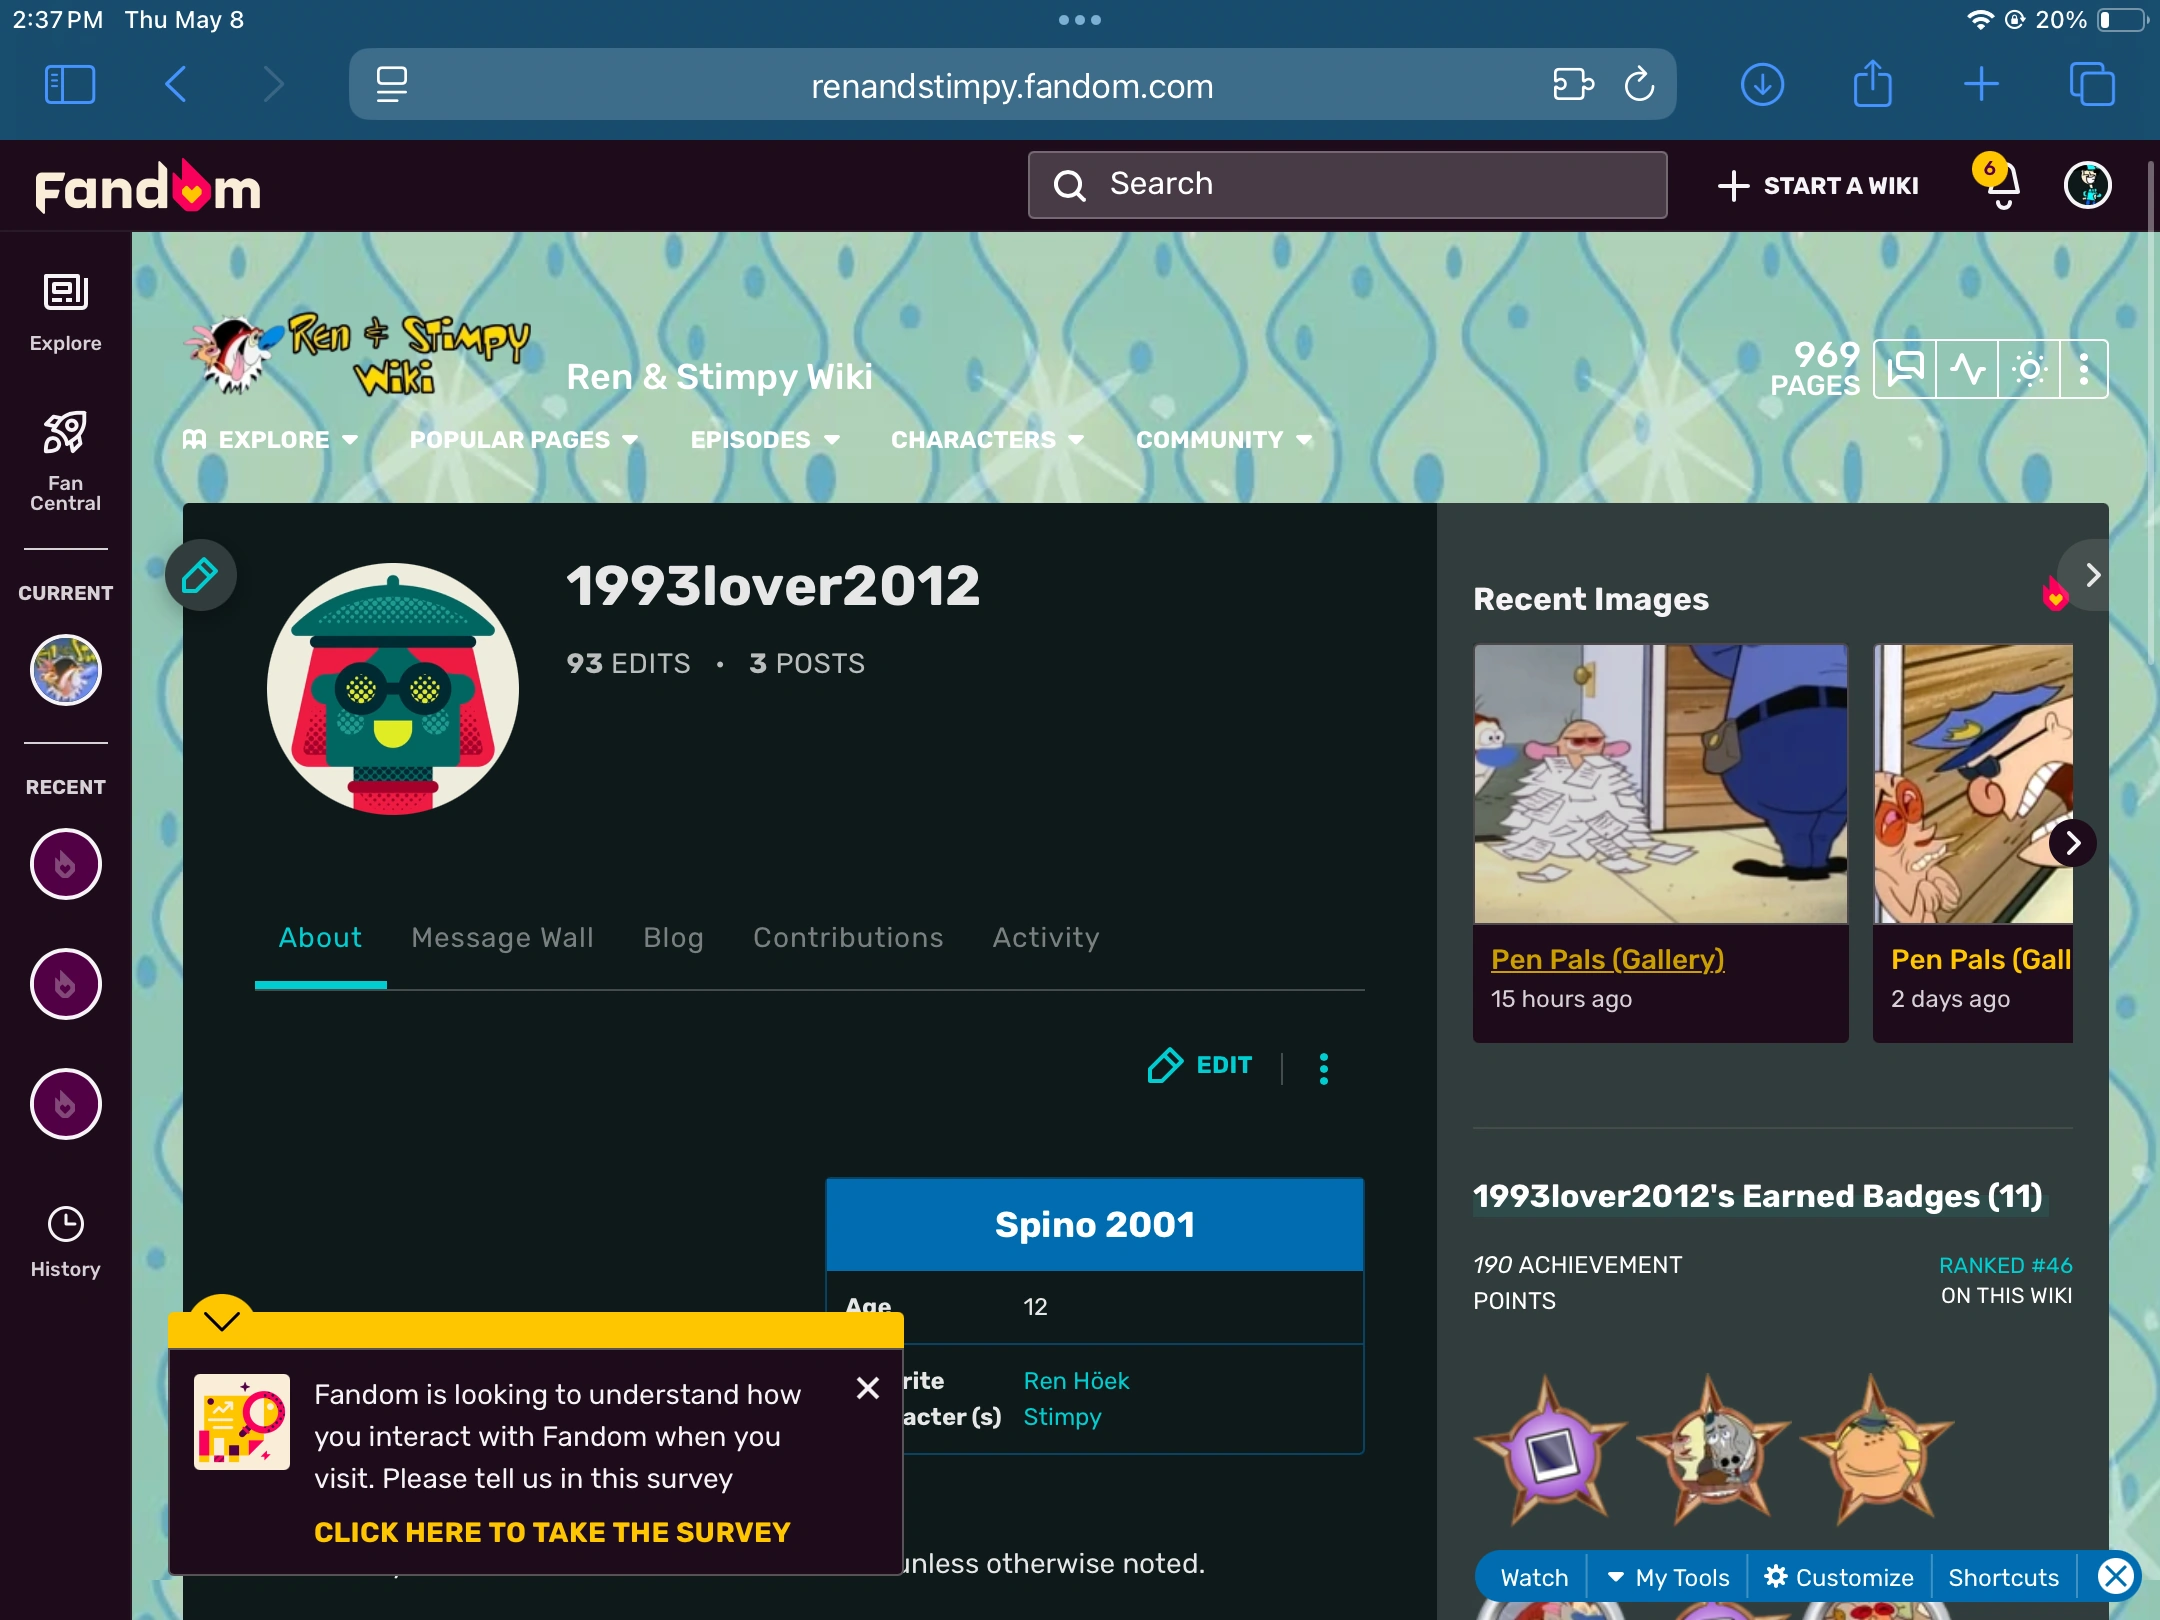Open wiki Recent Activity pulse icon
2160x1620 pixels.
coord(1967,369)
